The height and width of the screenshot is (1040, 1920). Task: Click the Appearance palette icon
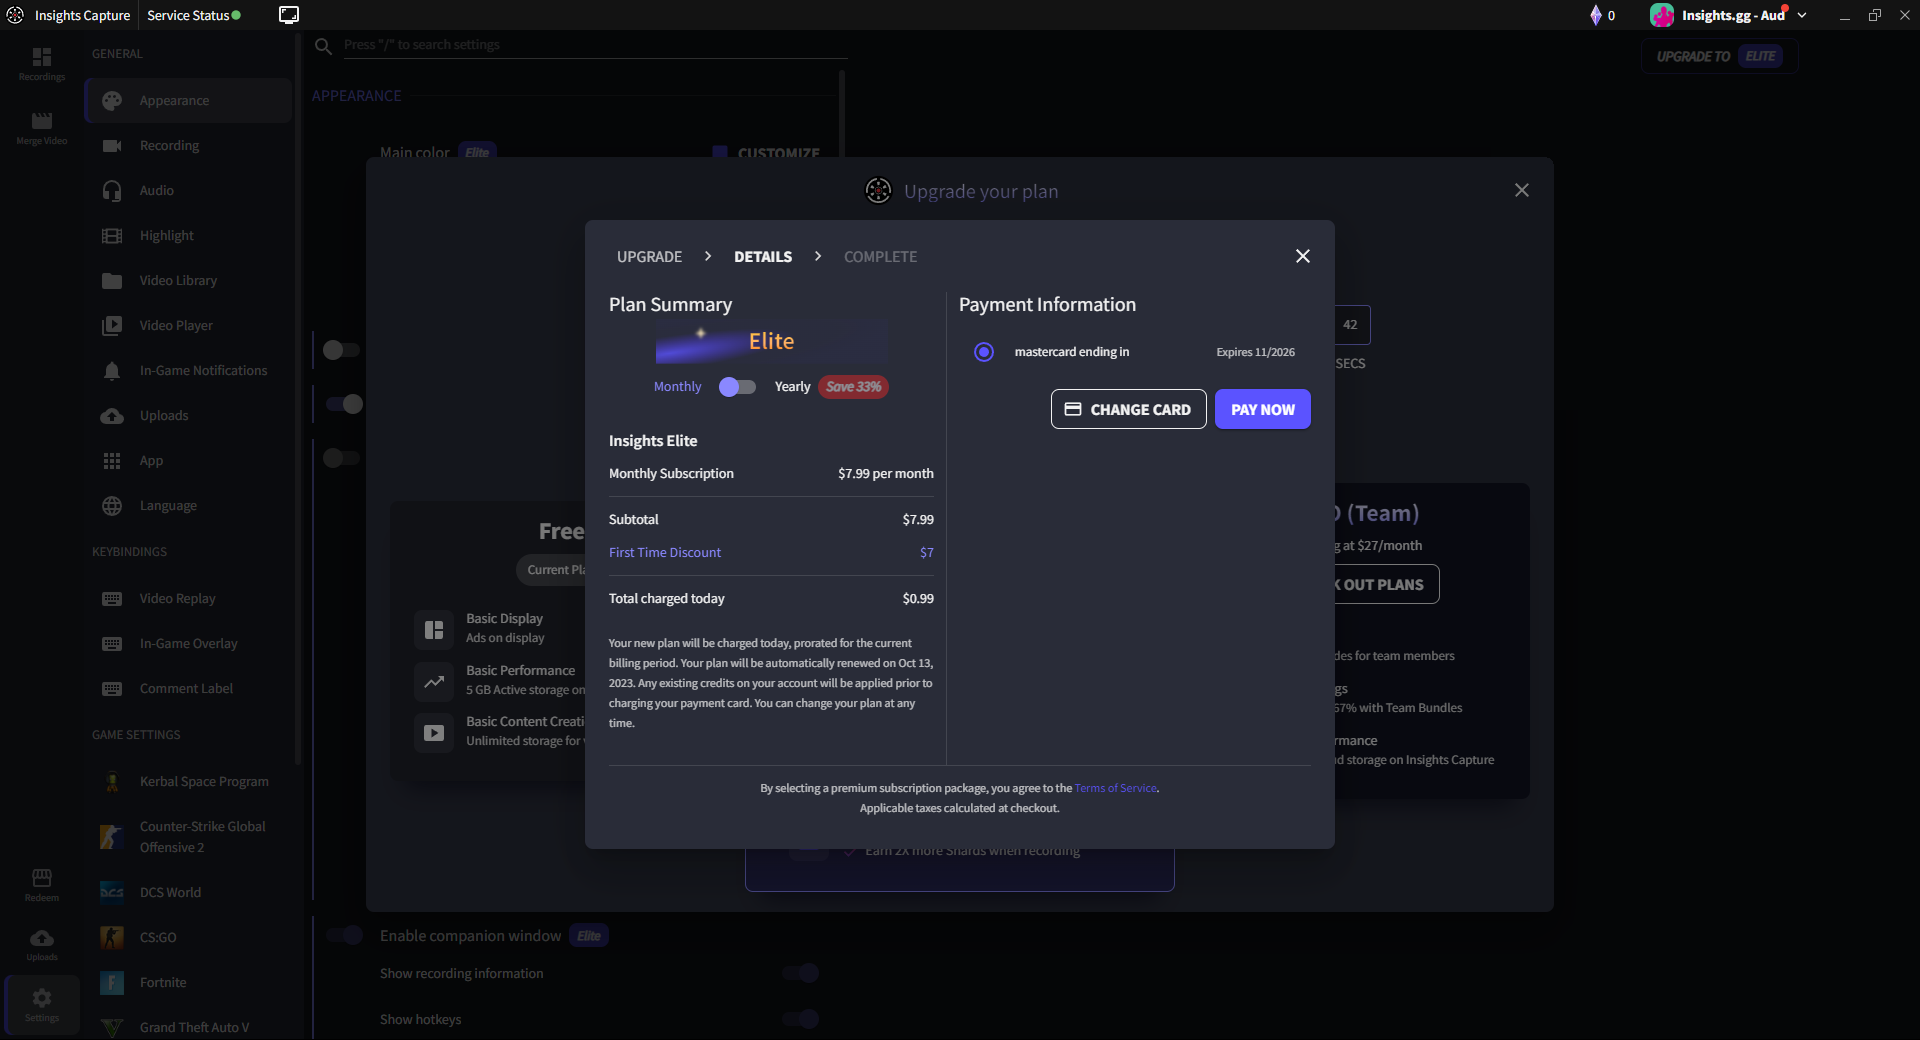[x=112, y=101]
